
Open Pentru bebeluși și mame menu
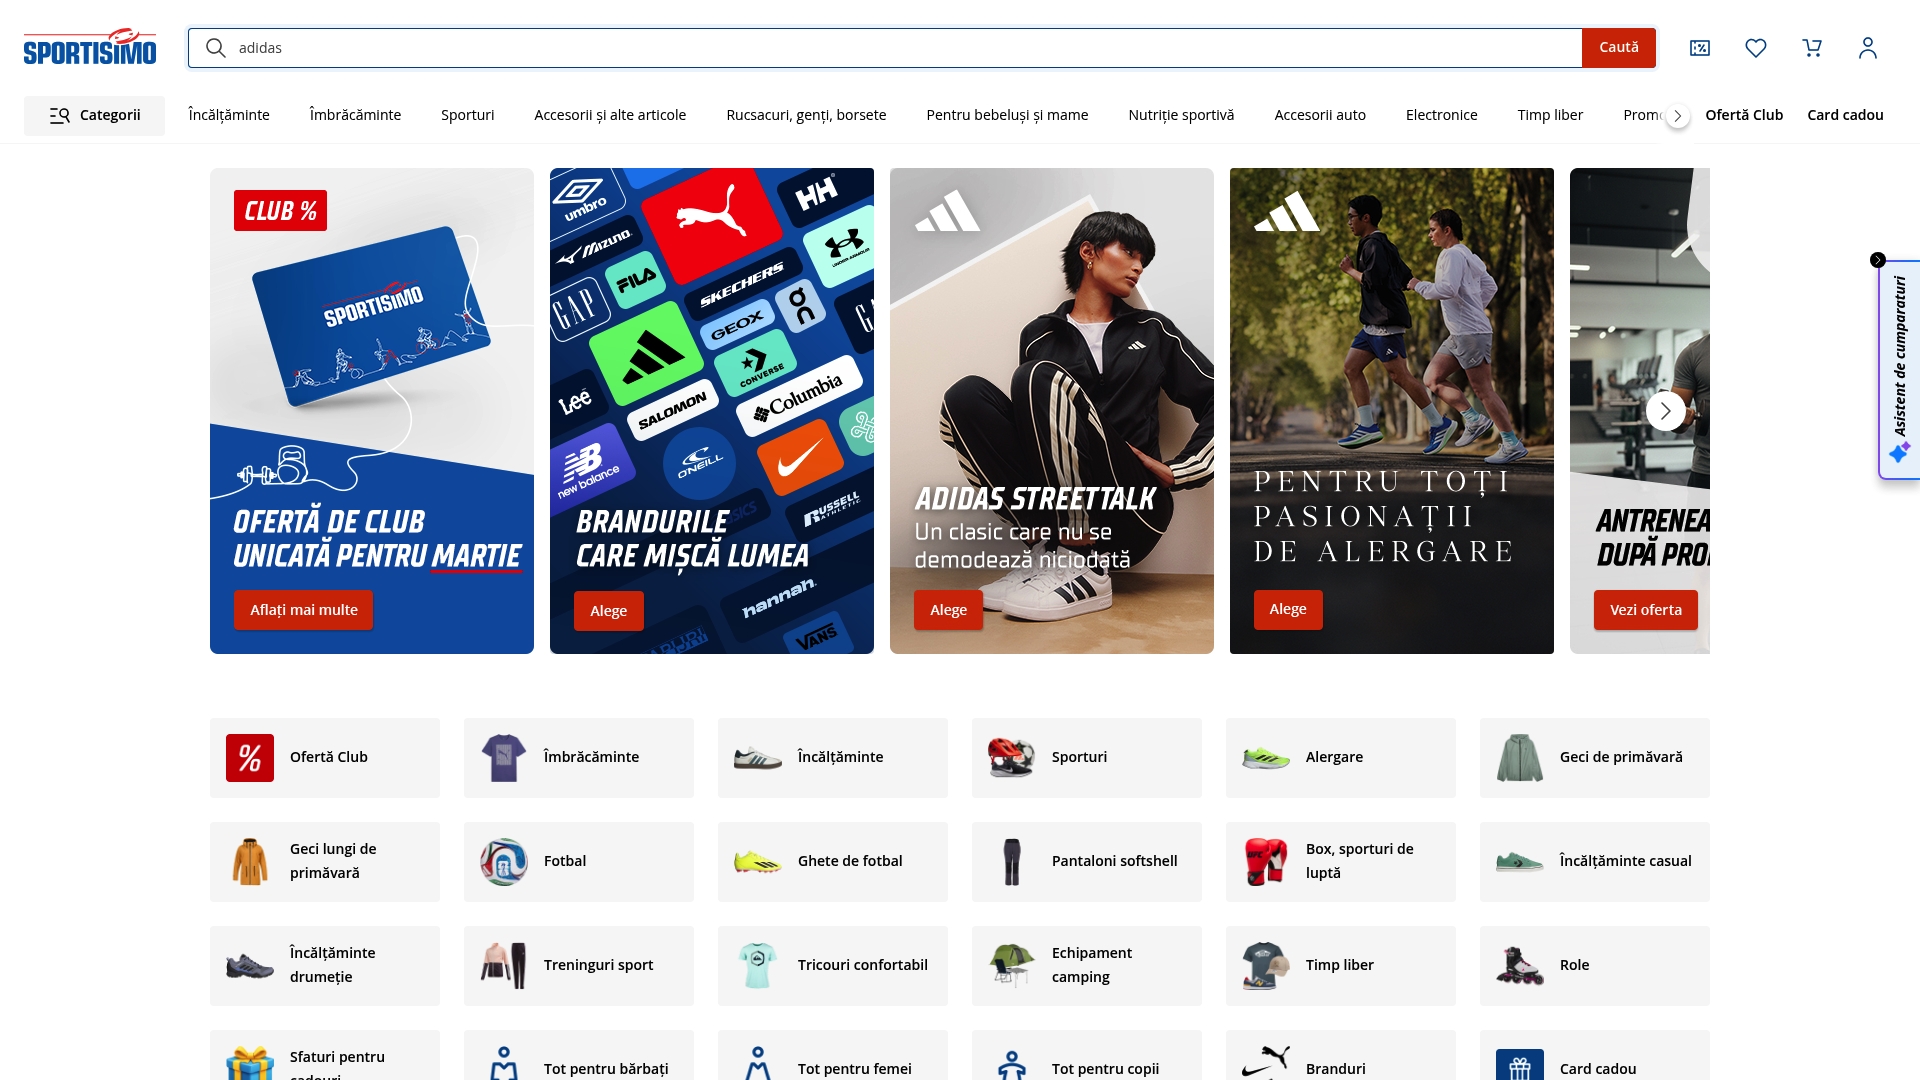coord(1007,115)
